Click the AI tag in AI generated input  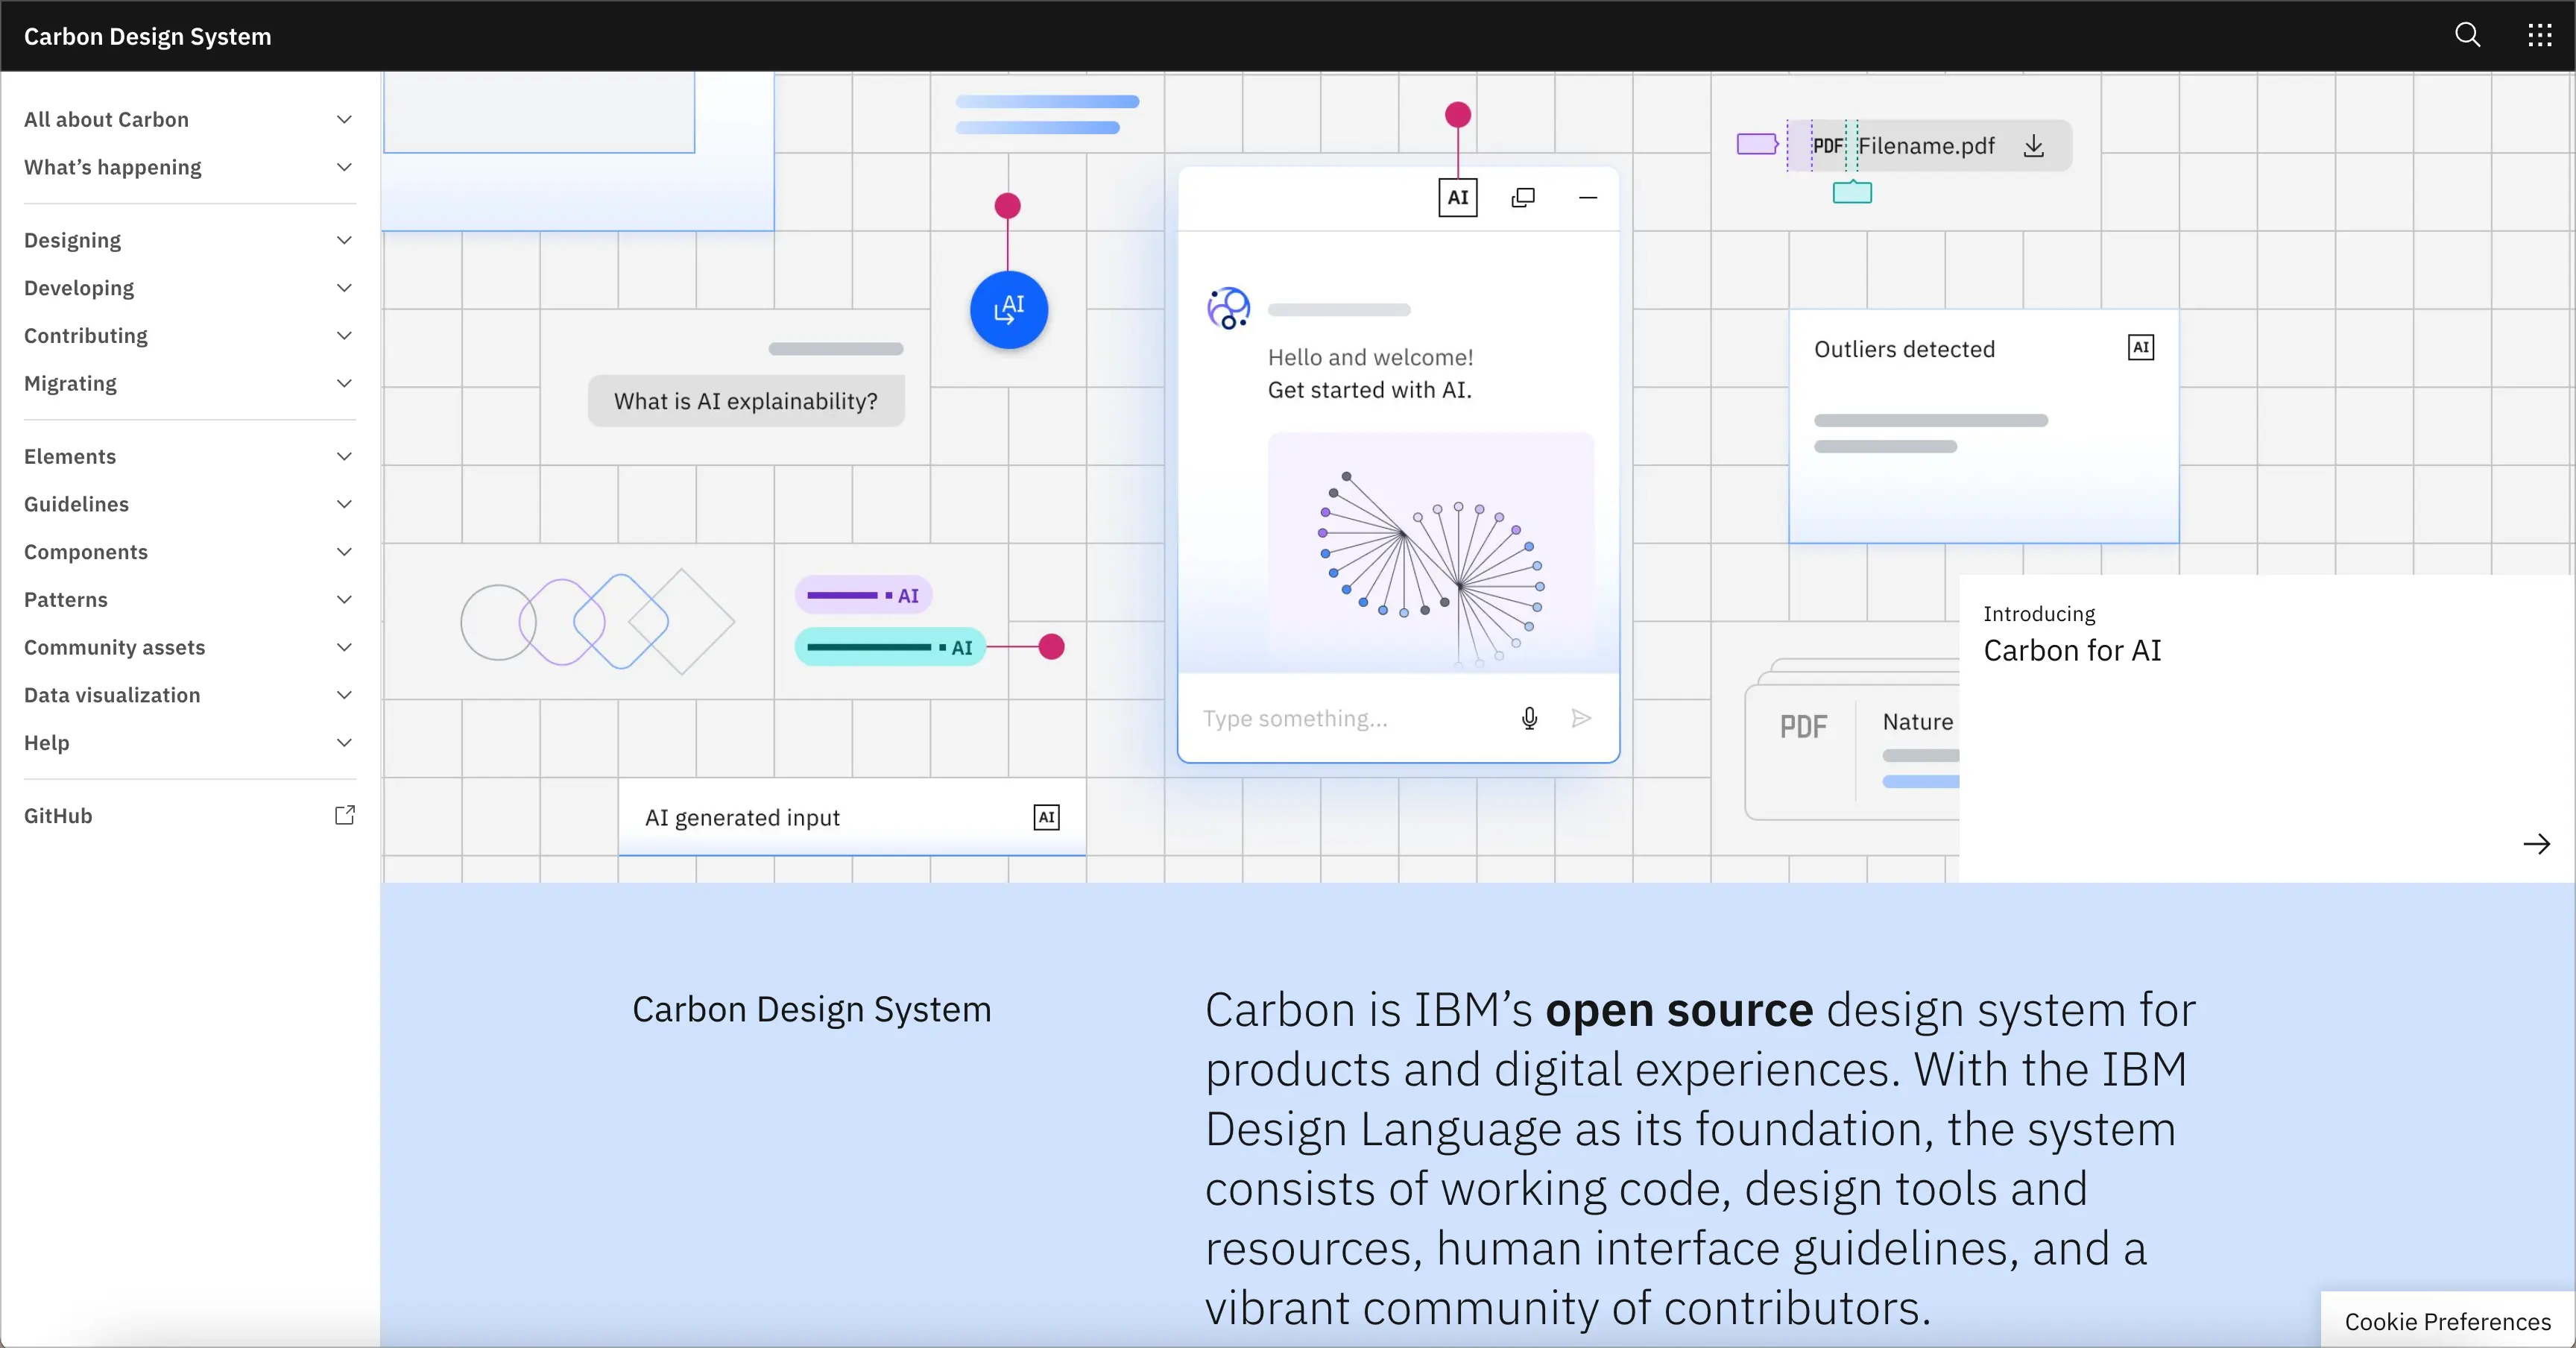click(1046, 817)
